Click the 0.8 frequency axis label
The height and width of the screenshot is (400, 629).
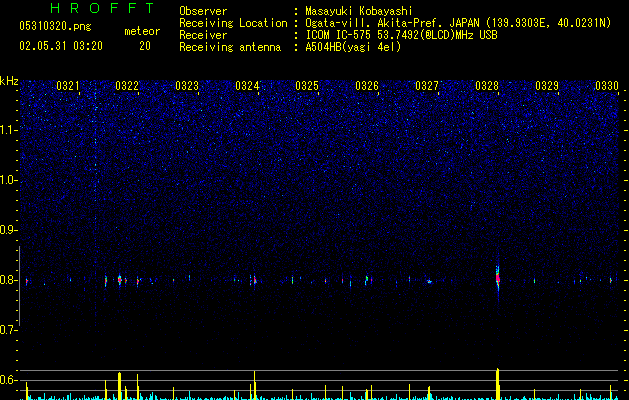coord(9,280)
